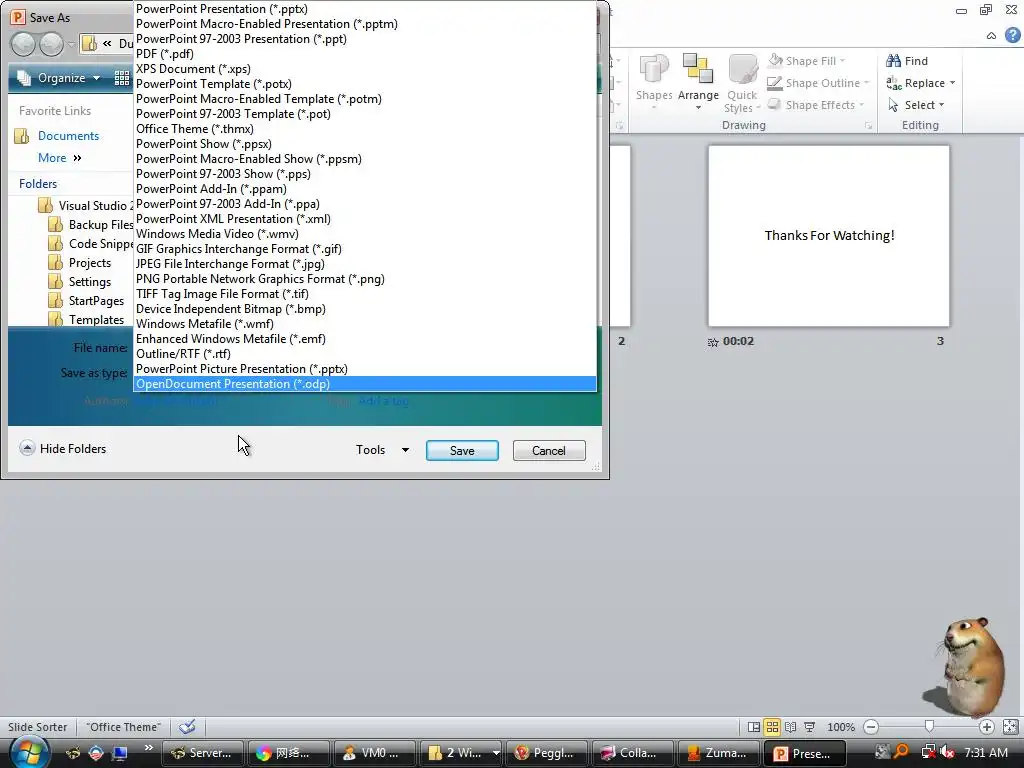
Task: Click the Office Theme status bar label
Action: click(123, 727)
